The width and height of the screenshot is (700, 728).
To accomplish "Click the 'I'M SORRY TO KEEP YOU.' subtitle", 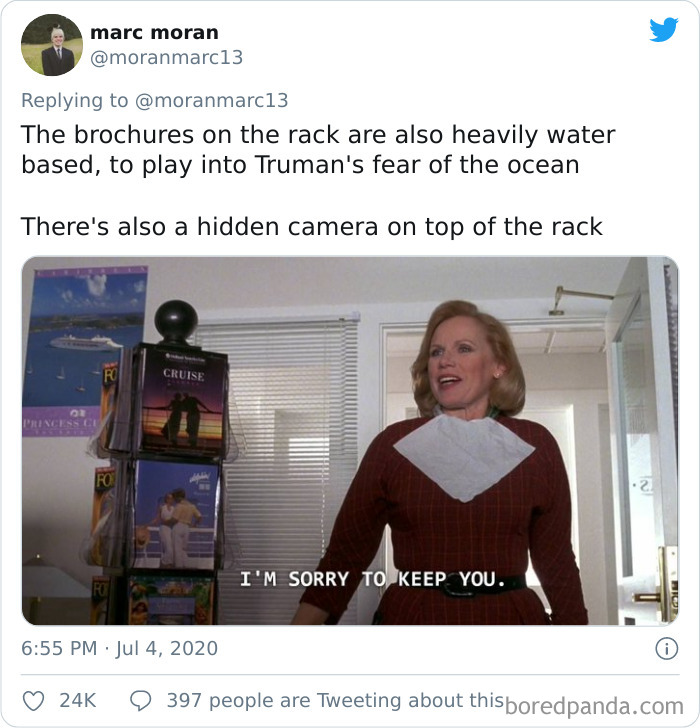I will coord(373,579).
